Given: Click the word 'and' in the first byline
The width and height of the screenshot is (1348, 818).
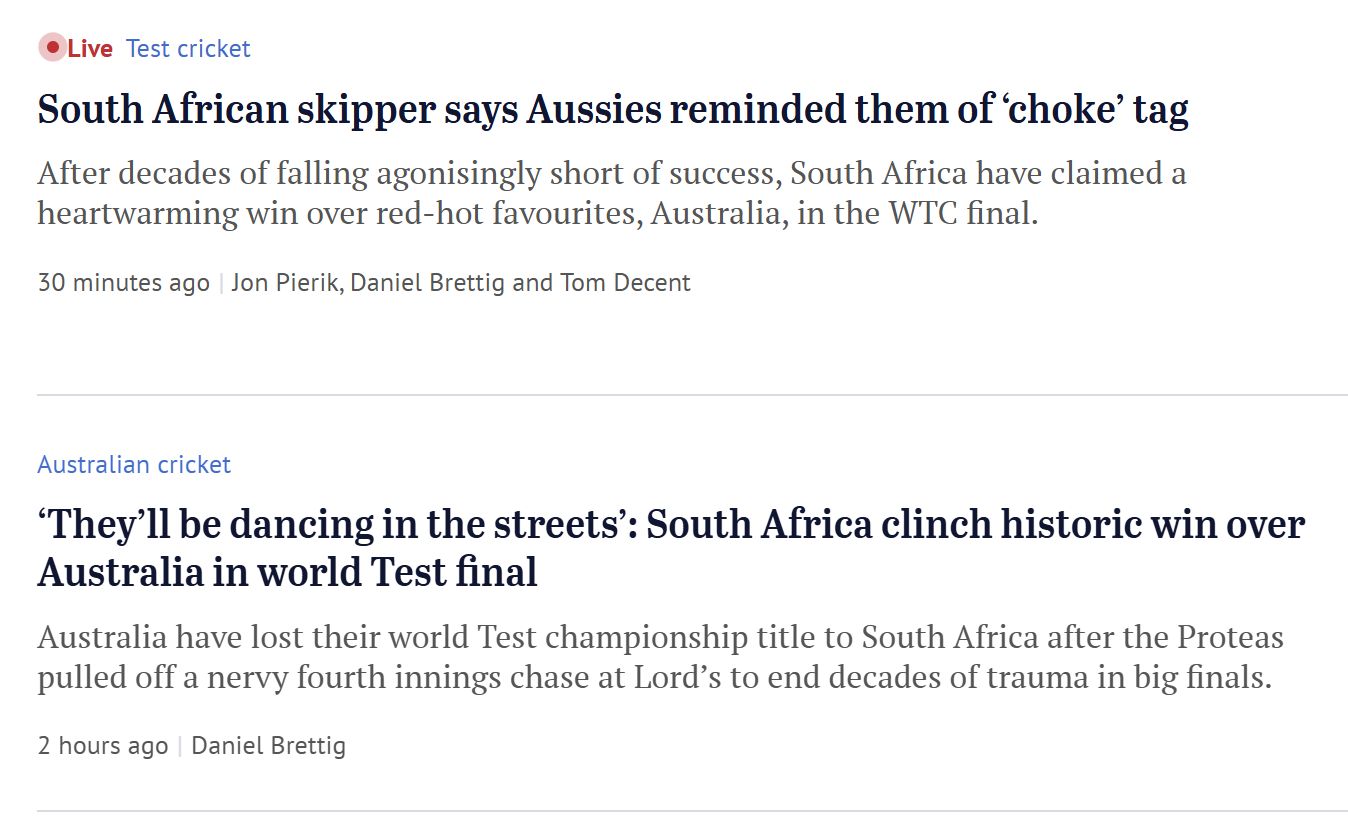Looking at the screenshot, I should coord(533,283).
